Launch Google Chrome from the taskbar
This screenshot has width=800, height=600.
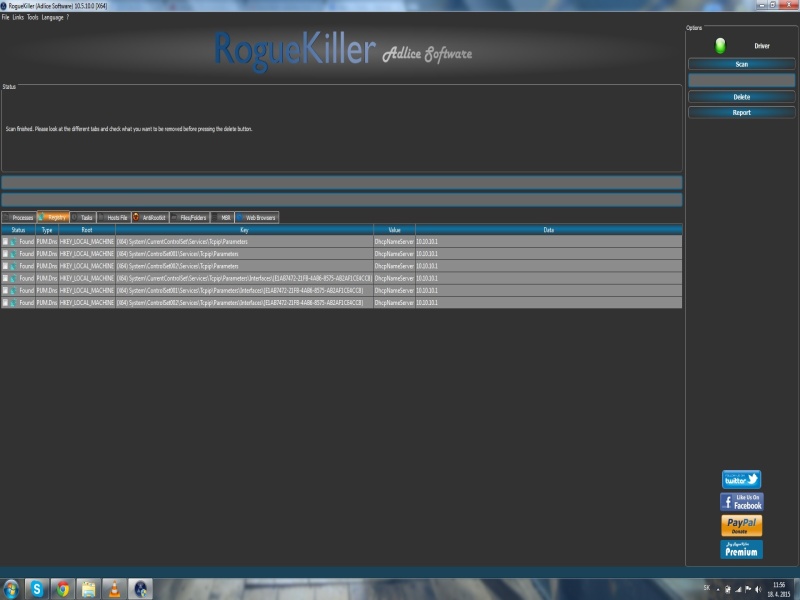62,589
